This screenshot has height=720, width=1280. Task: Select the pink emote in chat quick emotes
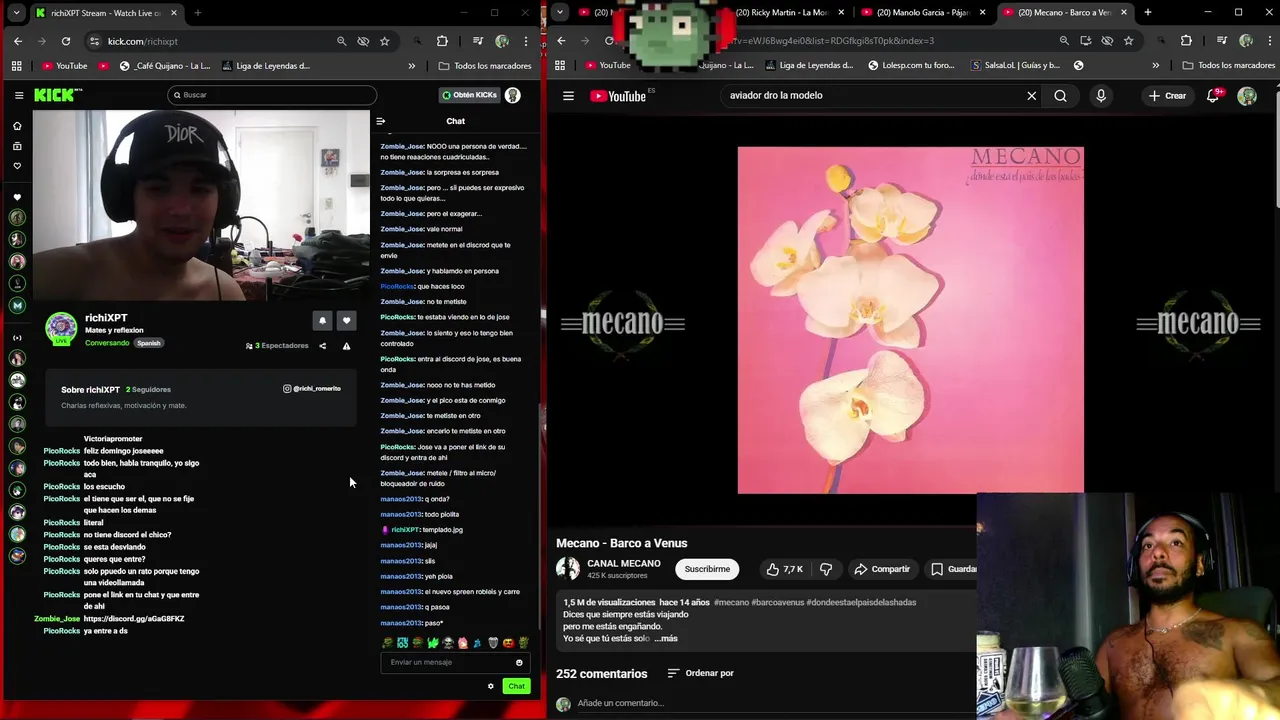tap(462, 643)
